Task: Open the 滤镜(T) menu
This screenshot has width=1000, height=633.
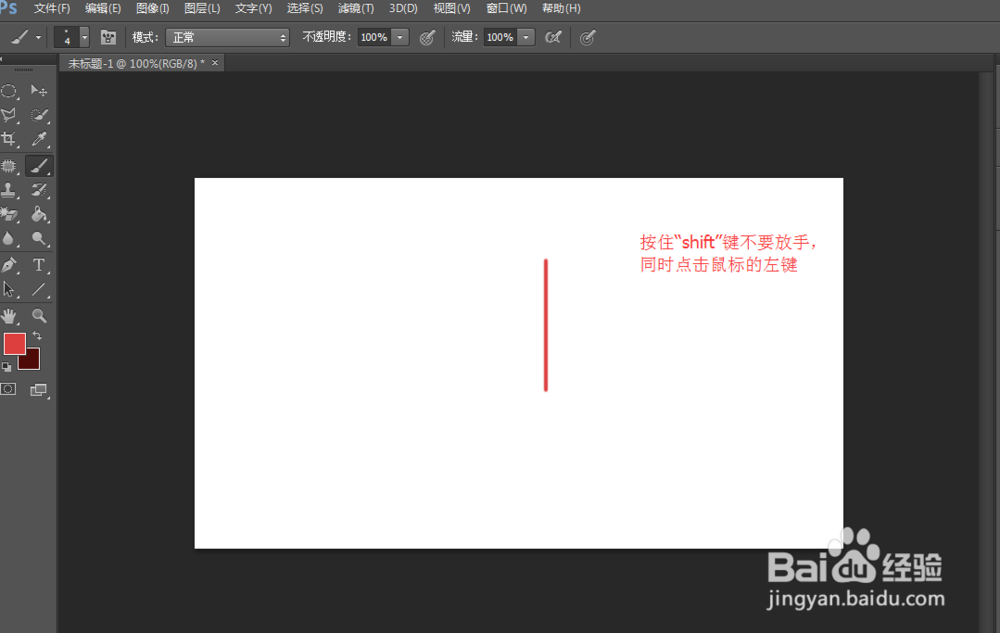Action: coord(356,8)
